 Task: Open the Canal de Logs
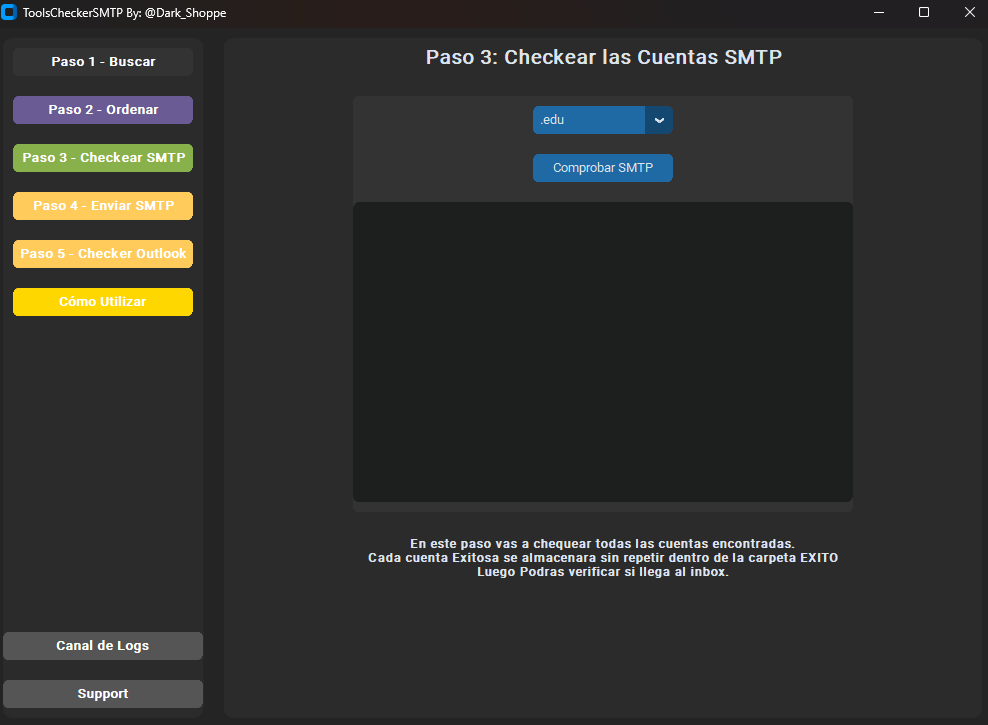coord(102,645)
